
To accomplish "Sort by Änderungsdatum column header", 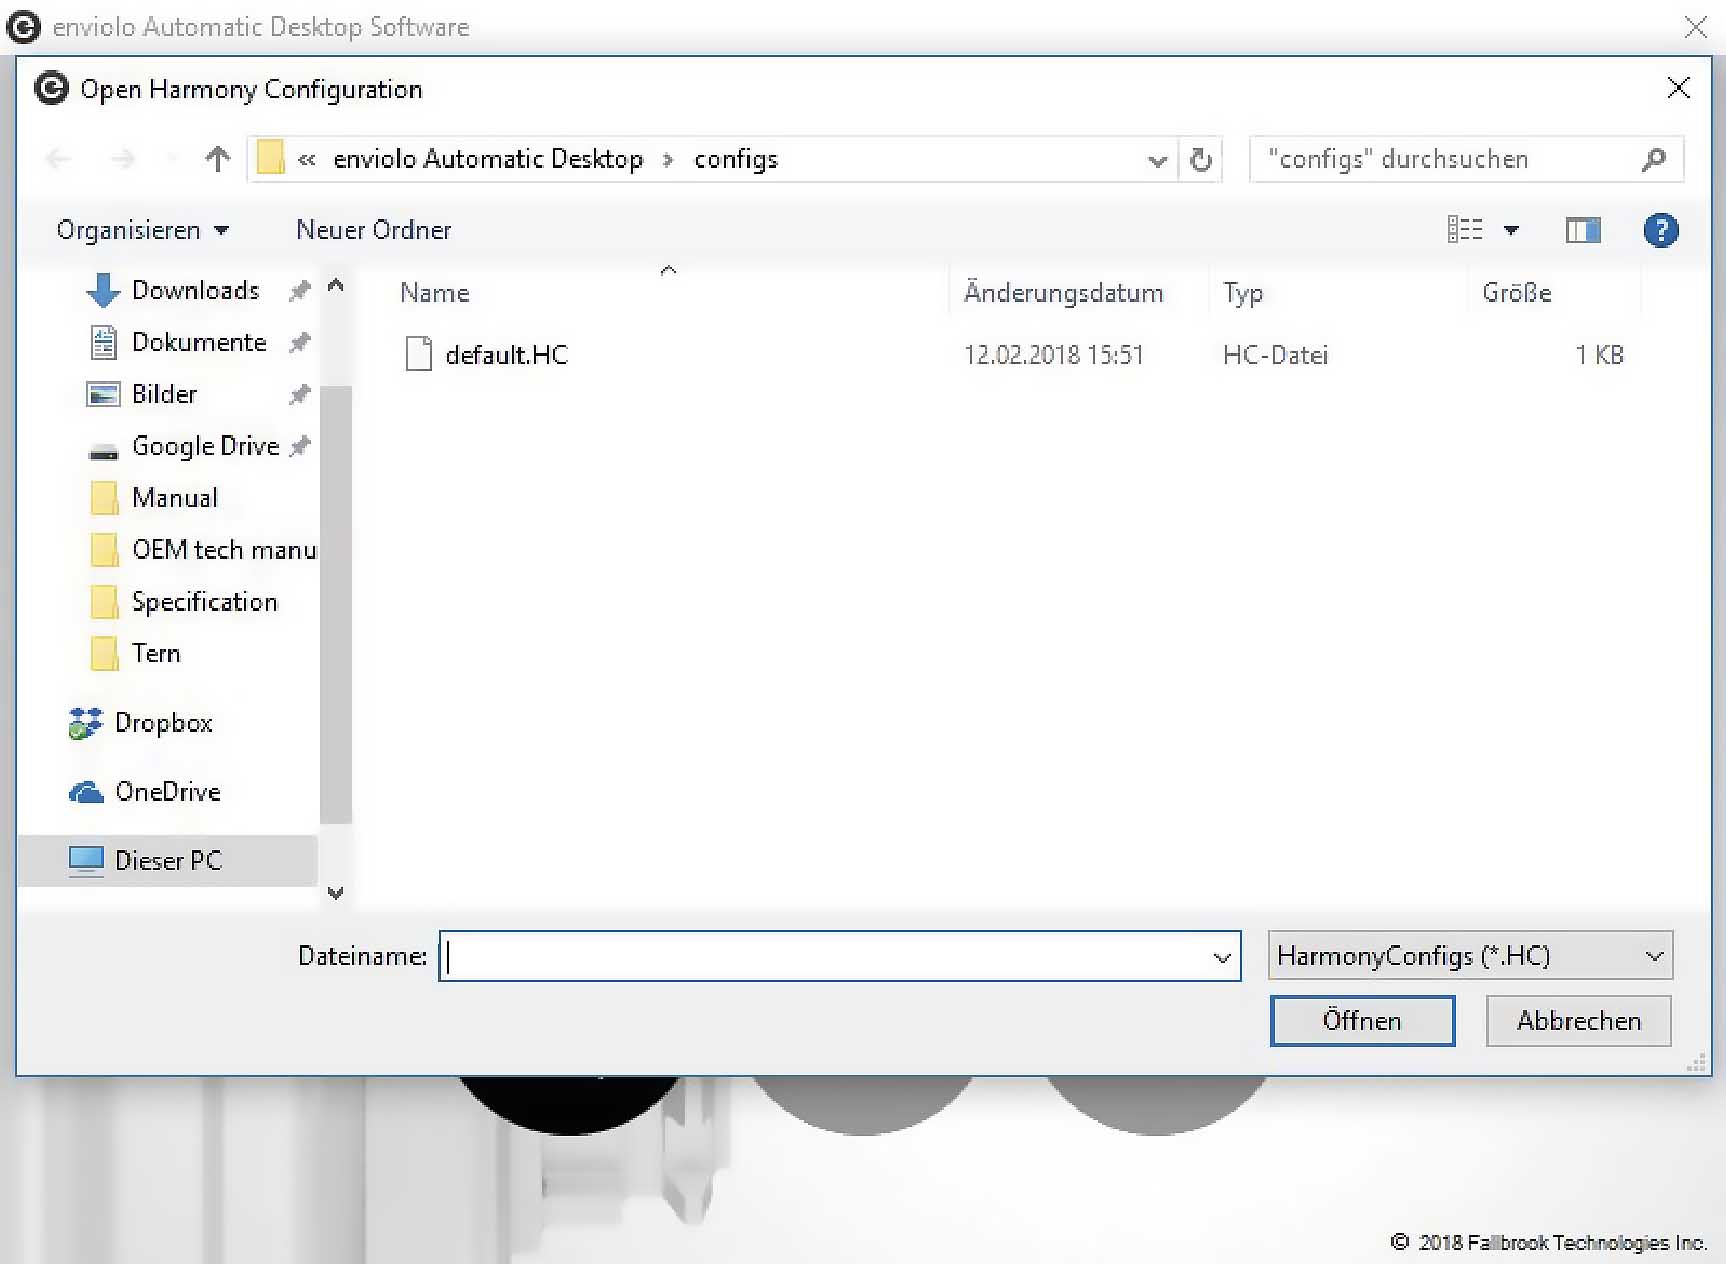I will (1063, 293).
